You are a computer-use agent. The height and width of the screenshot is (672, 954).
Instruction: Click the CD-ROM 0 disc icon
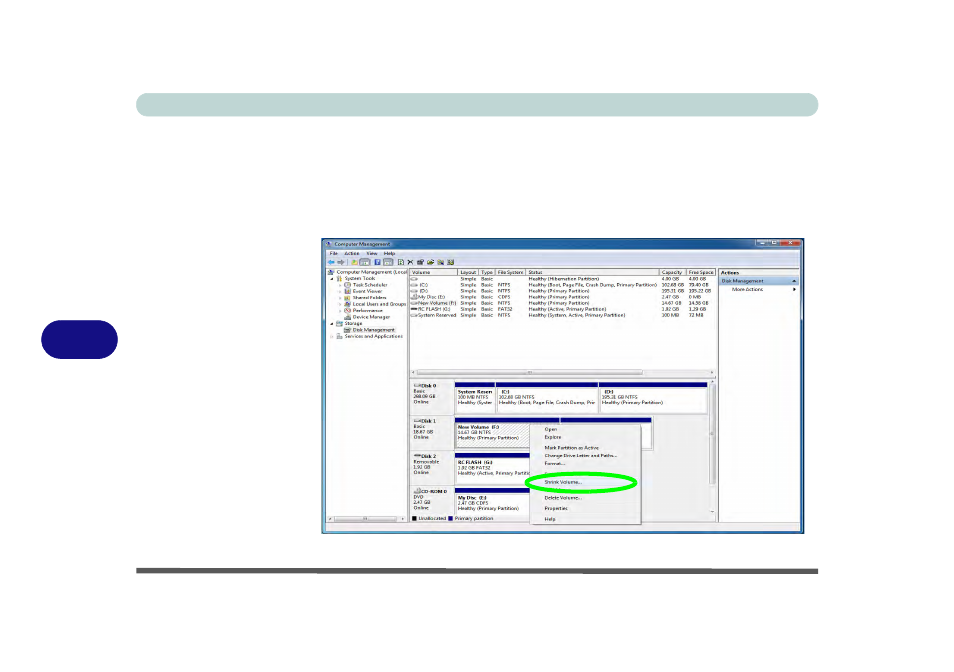click(417, 491)
